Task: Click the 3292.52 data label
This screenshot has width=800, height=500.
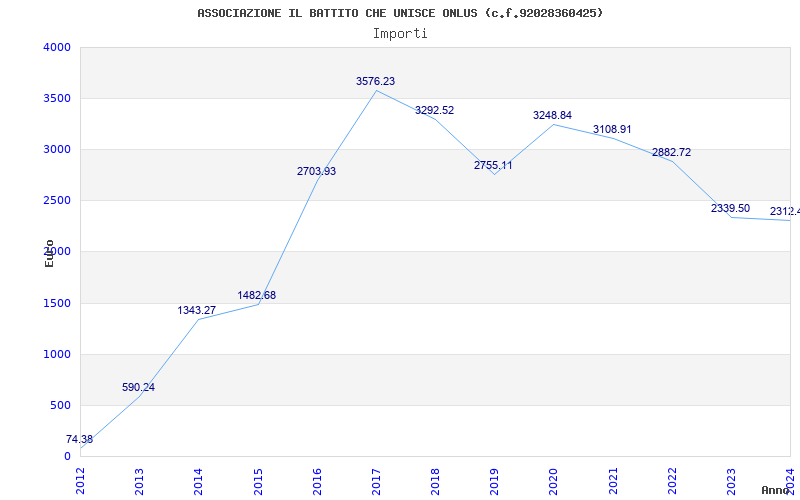Action: (x=434, y=110)
